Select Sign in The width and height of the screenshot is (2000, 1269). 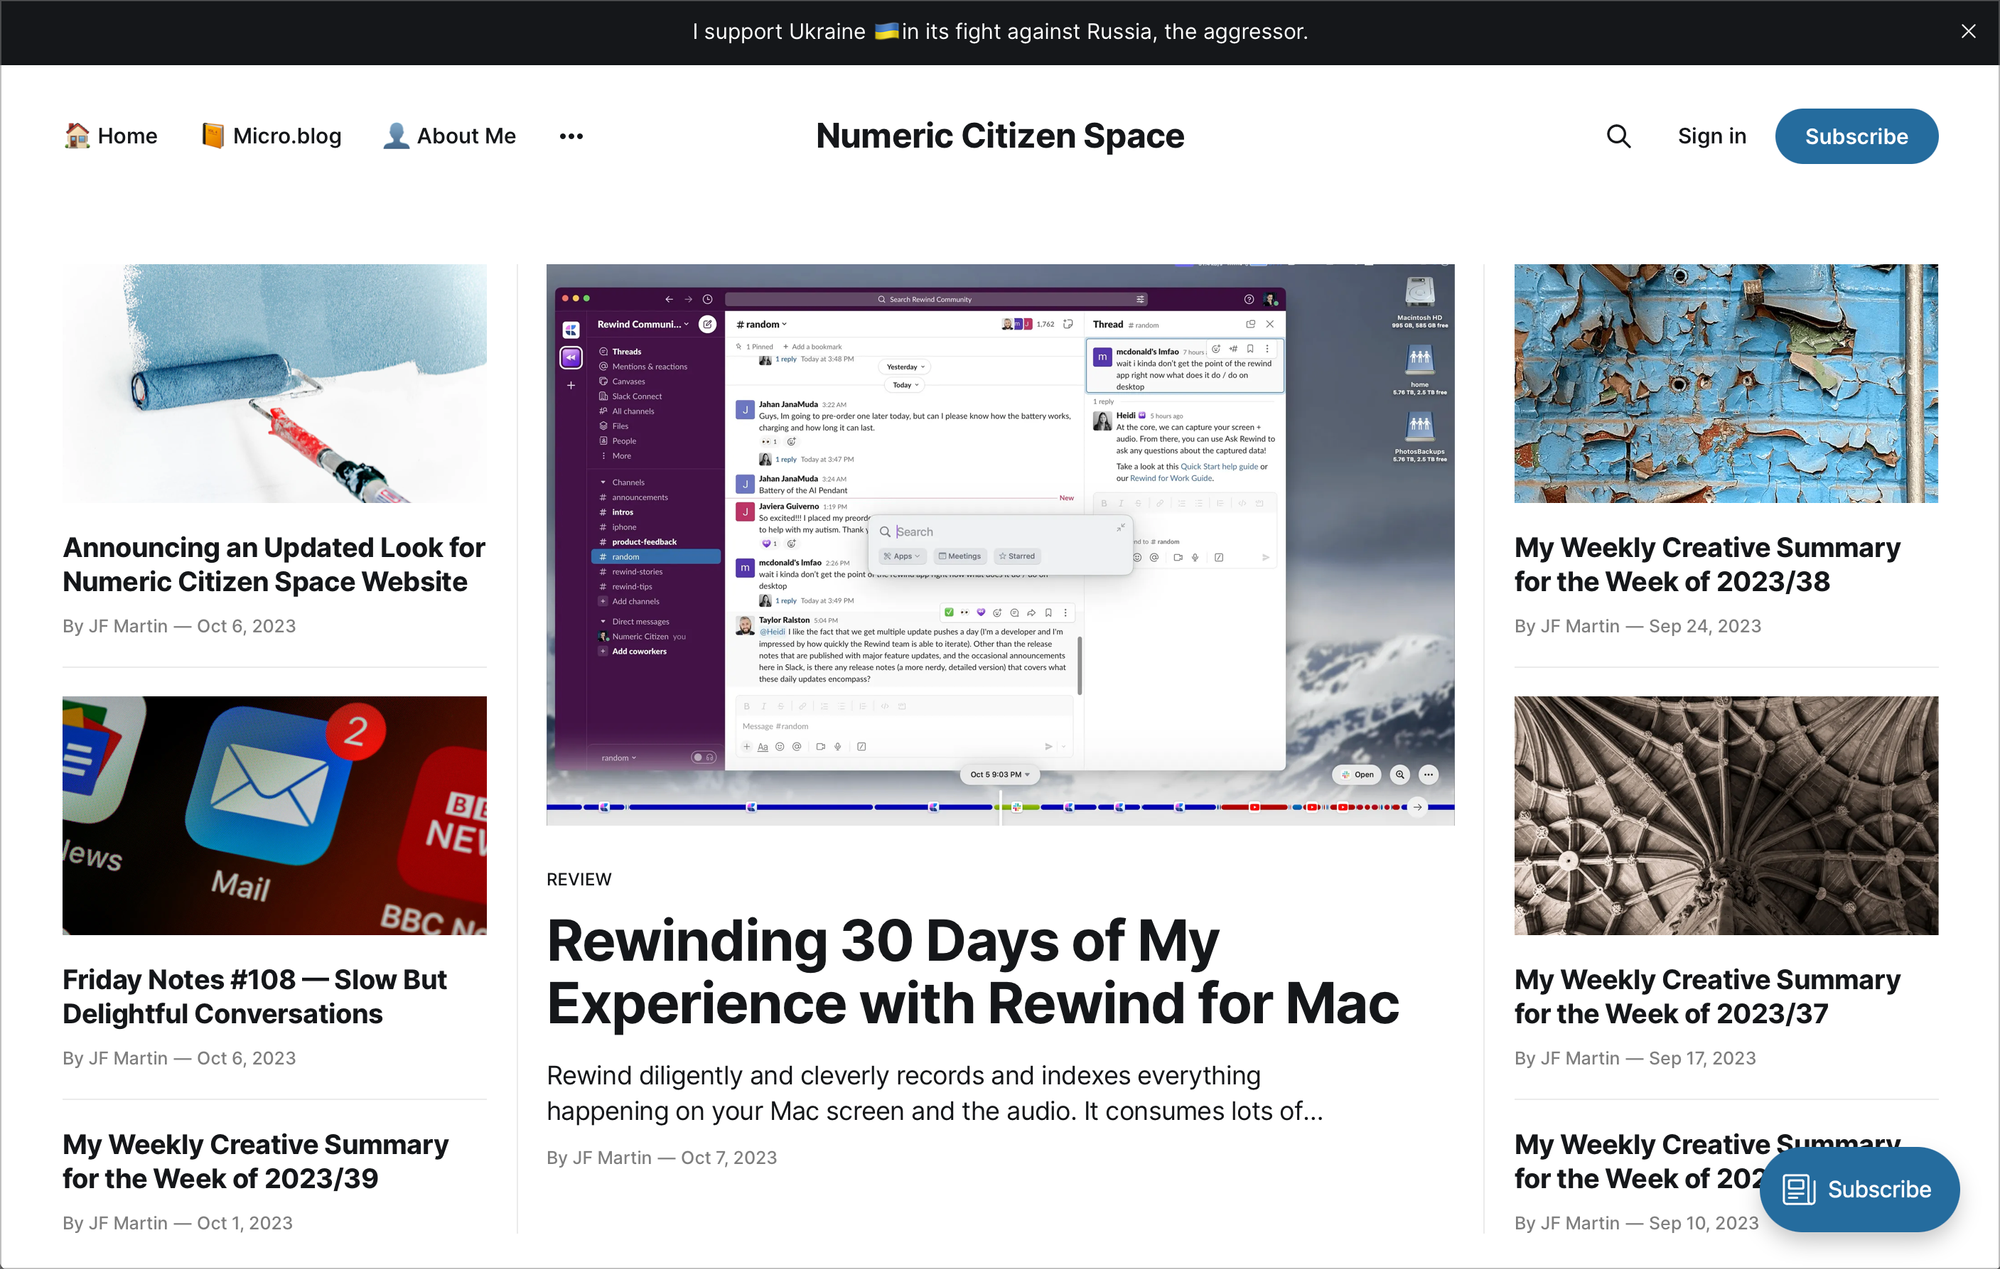pyautogui.click(x=1712, y=135)
